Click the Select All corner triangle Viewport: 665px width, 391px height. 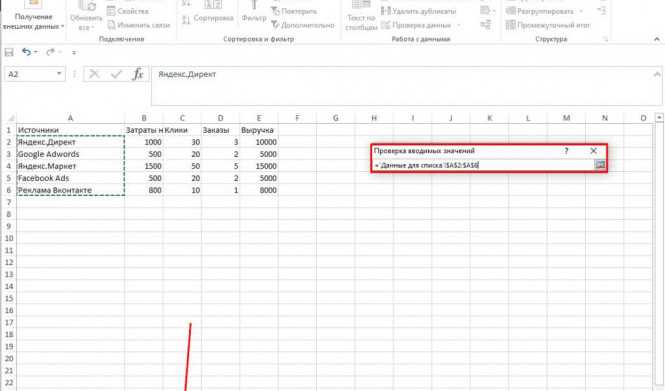11,118
